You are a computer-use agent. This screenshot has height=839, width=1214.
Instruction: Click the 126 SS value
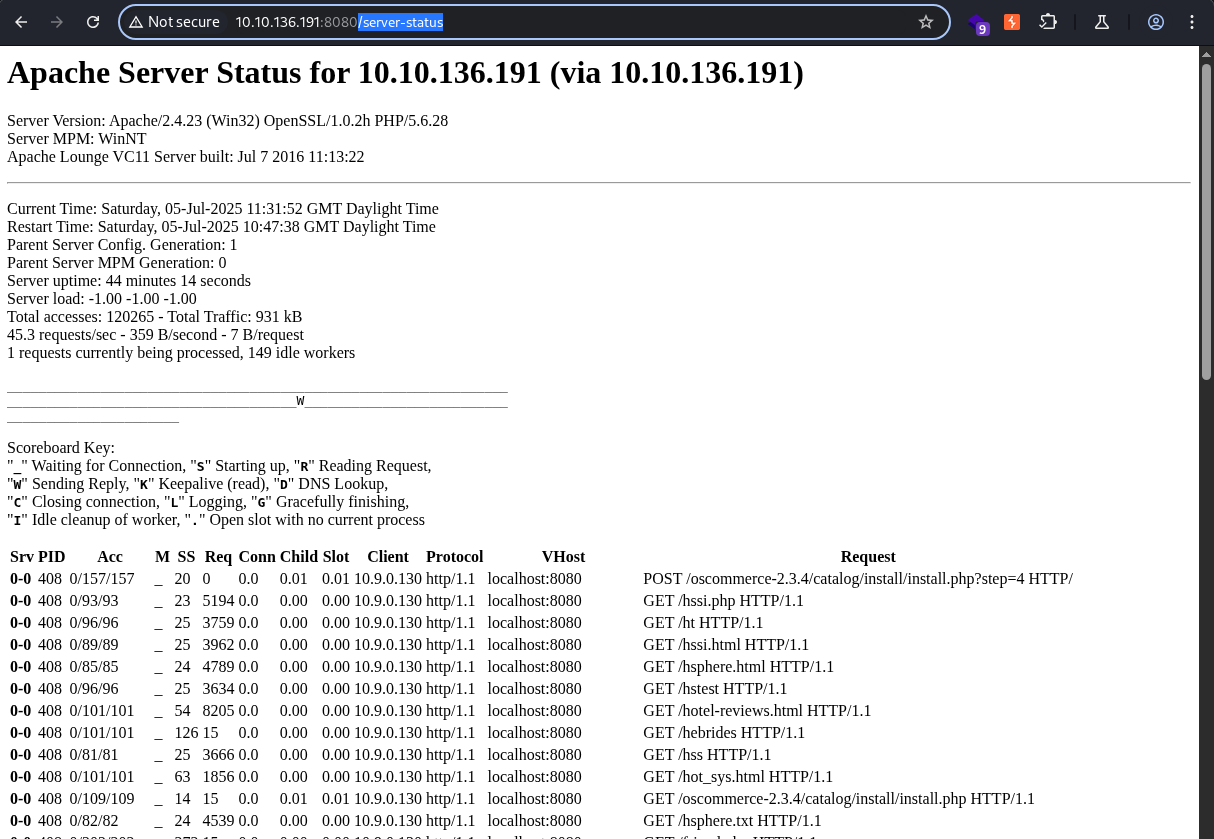click(186, 733)
